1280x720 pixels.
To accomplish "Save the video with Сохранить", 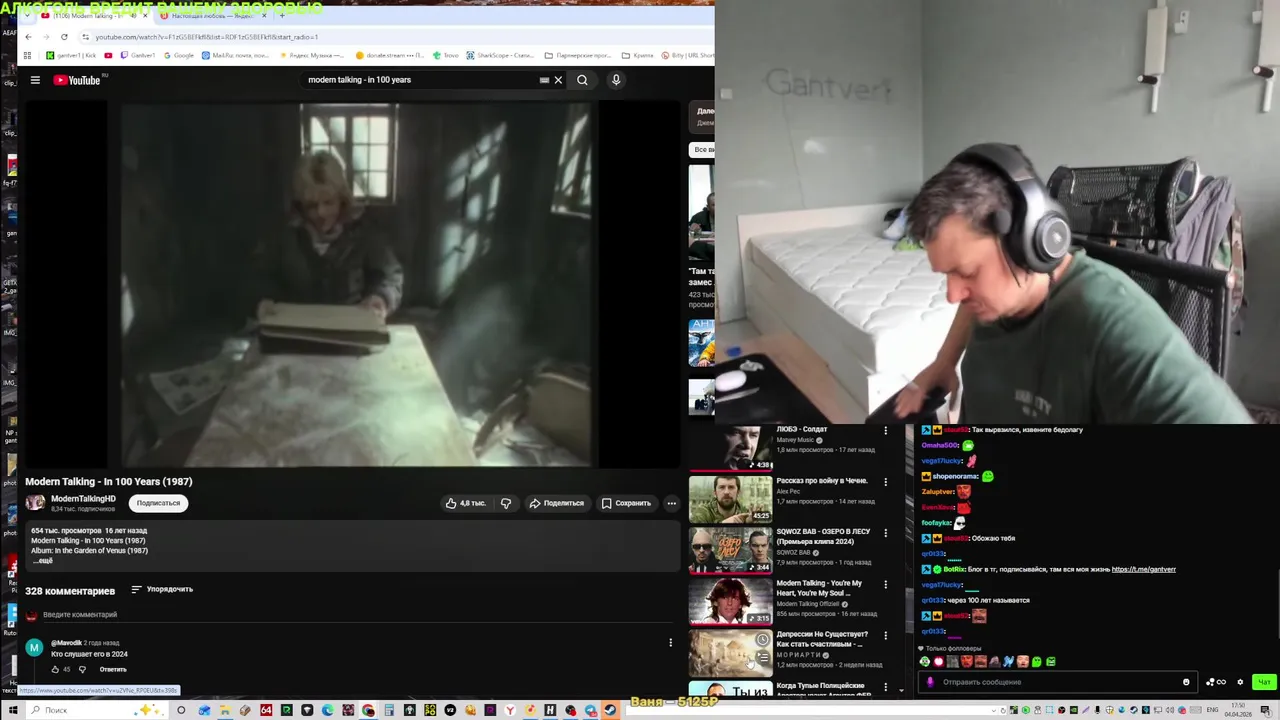I will tap(626, 503).
